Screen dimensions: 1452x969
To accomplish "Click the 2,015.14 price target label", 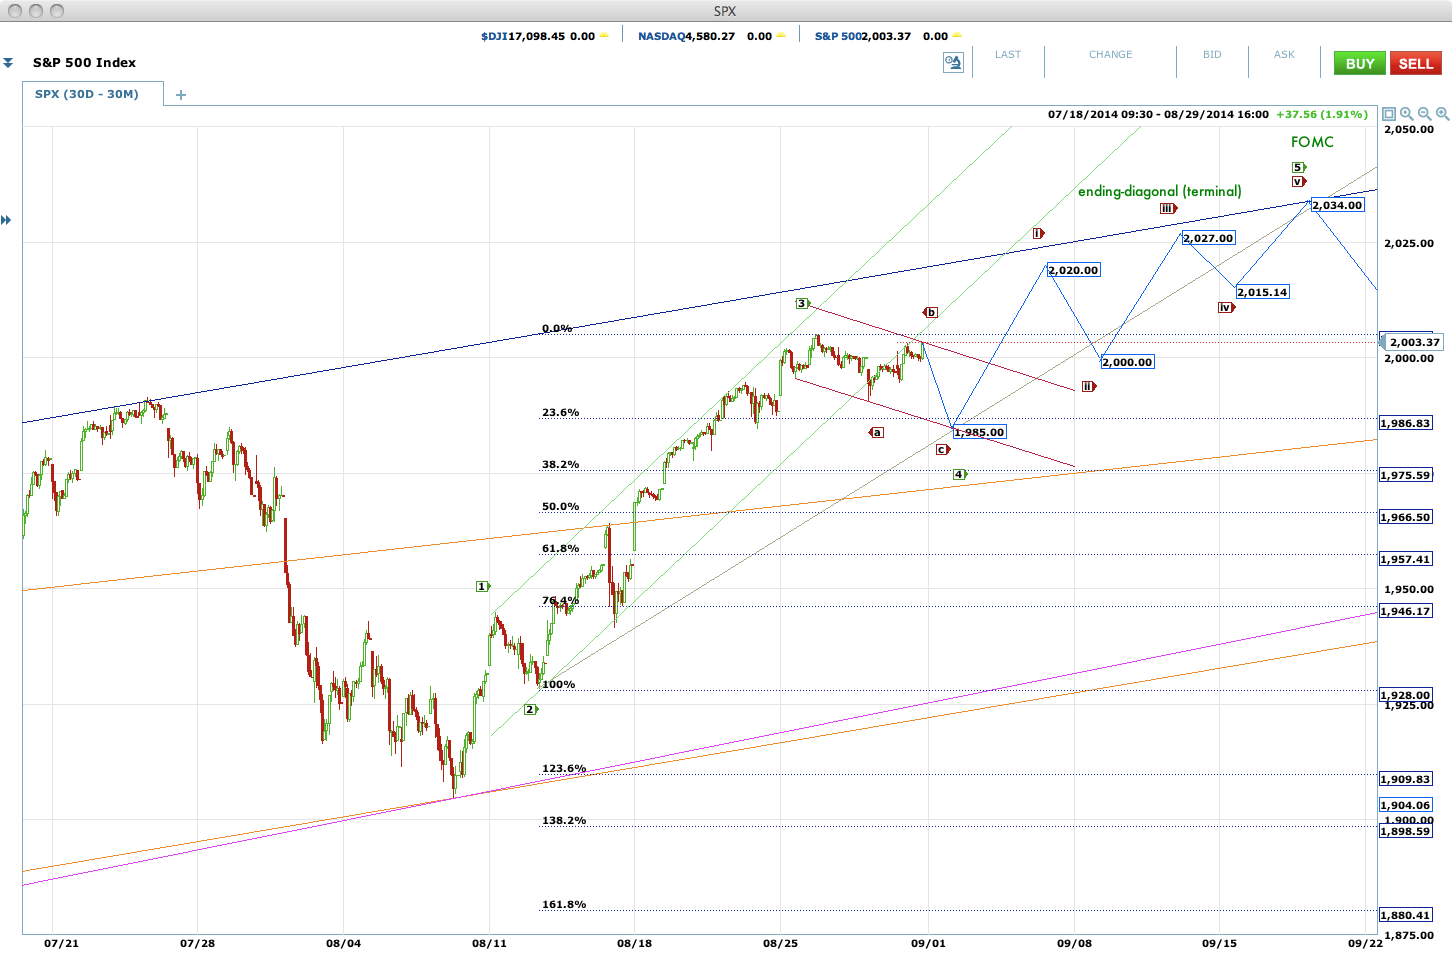I will [x=1263, y=292].
